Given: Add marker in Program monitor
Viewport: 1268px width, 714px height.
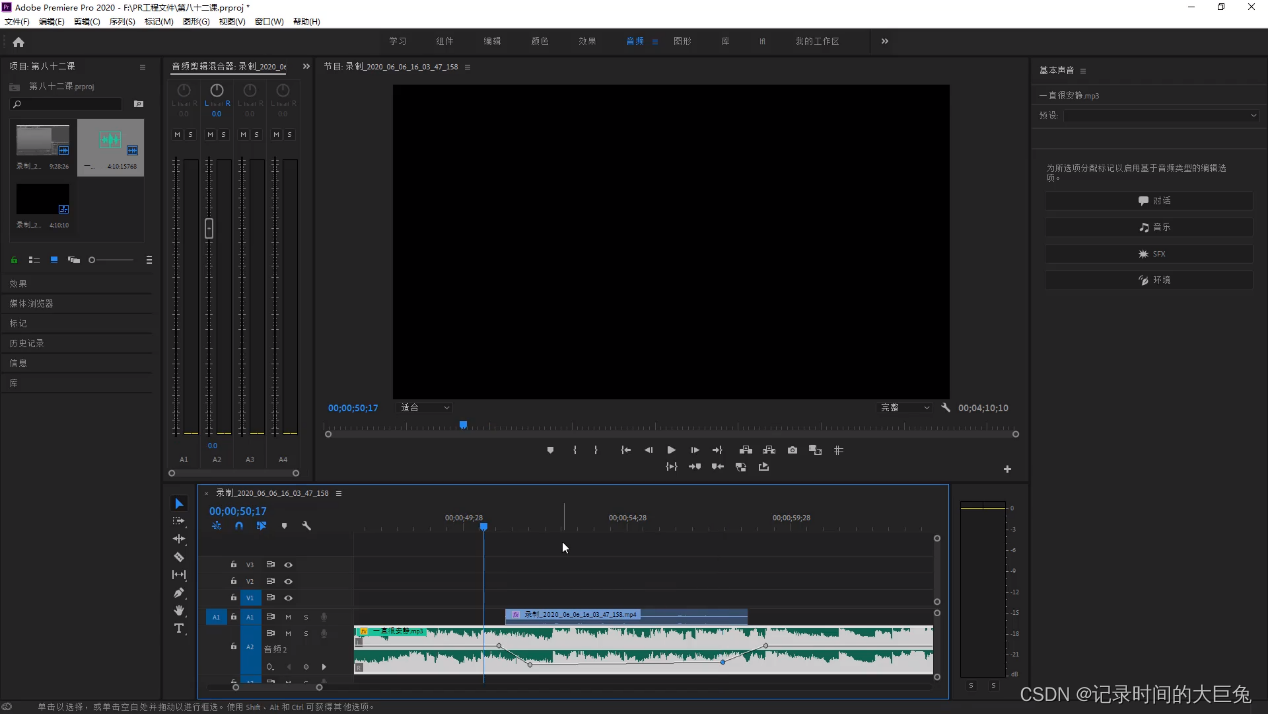Looking at the screenshot, I should (x=550, y=450).
